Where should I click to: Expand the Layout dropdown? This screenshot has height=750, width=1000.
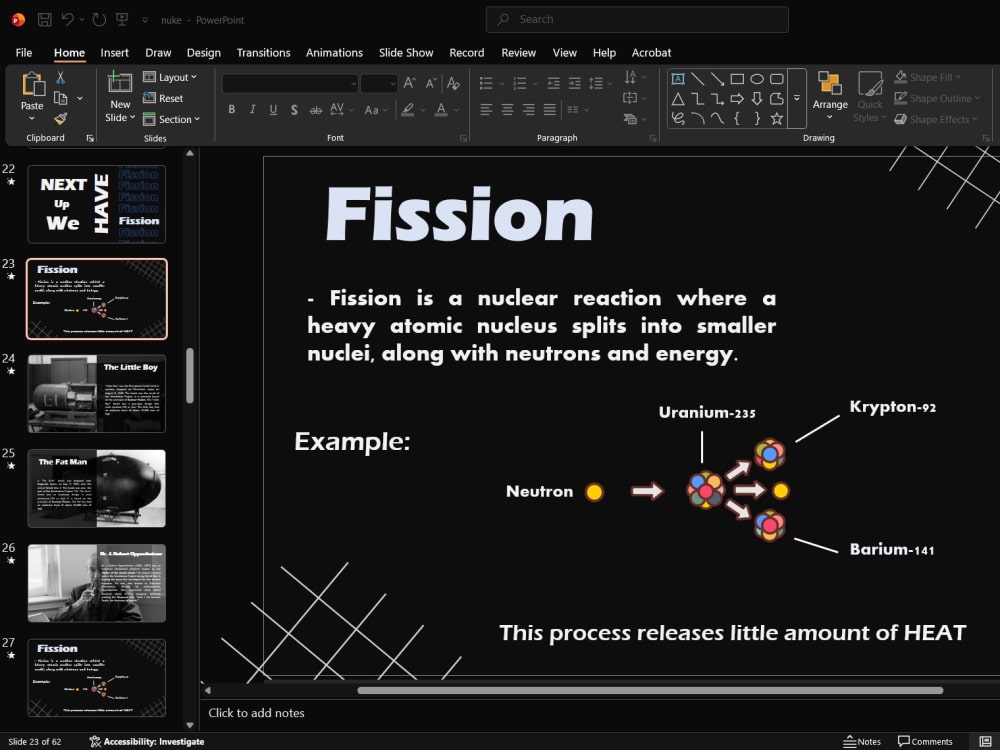click(x=170, y=77)
